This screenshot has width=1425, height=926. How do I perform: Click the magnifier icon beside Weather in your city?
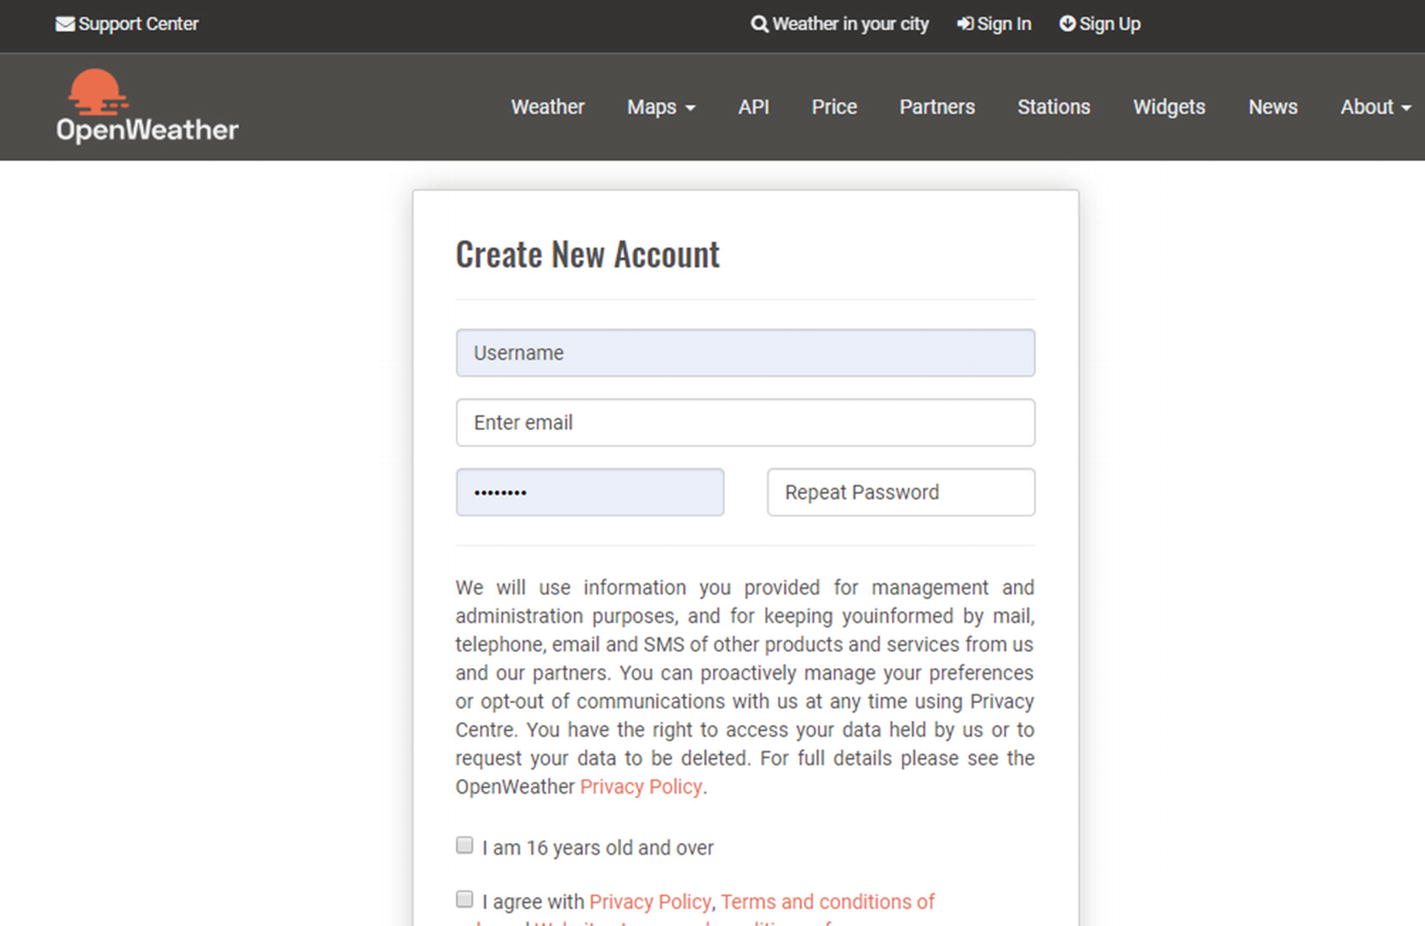760,24
